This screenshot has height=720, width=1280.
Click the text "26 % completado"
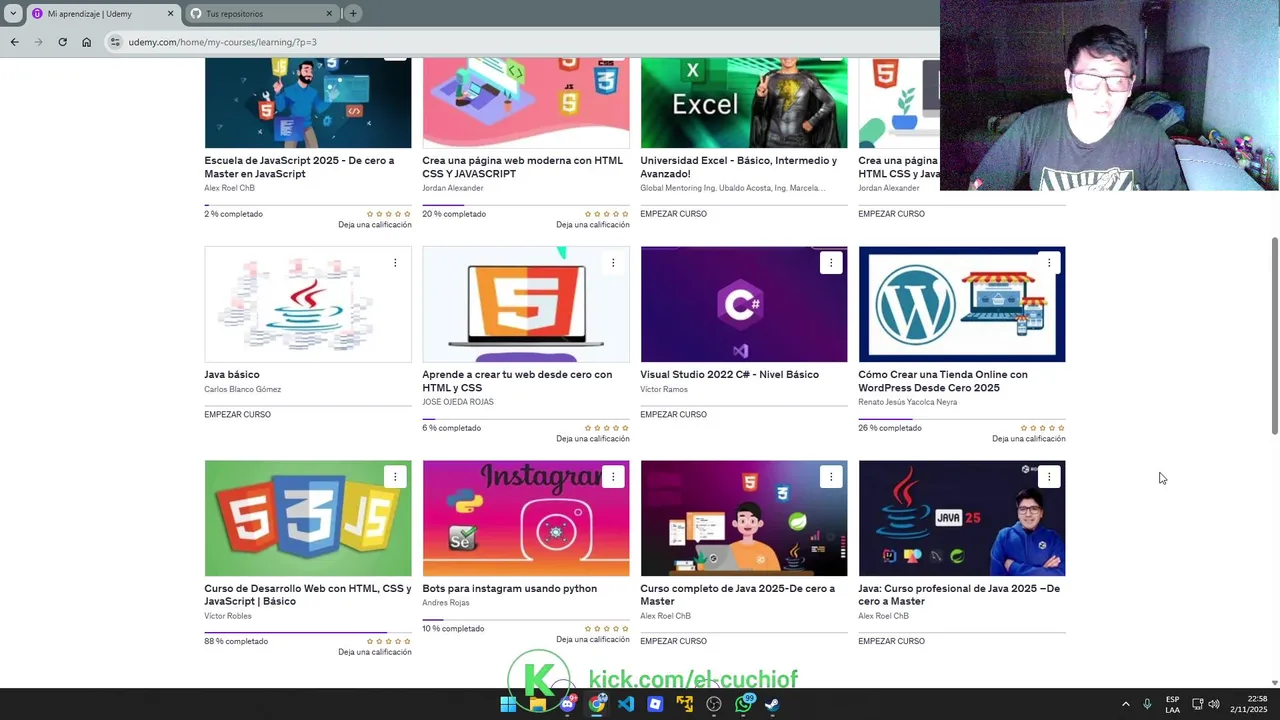pyautogui.click(x=890, y=428)
